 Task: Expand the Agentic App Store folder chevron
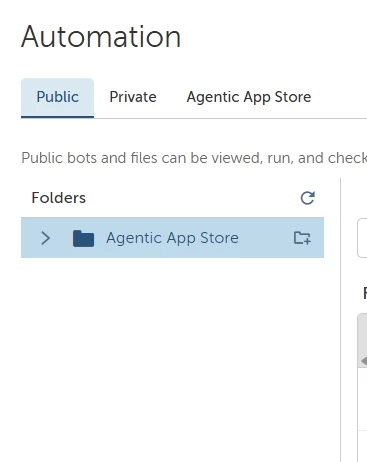pyautogui.click(x=45, y=238)
